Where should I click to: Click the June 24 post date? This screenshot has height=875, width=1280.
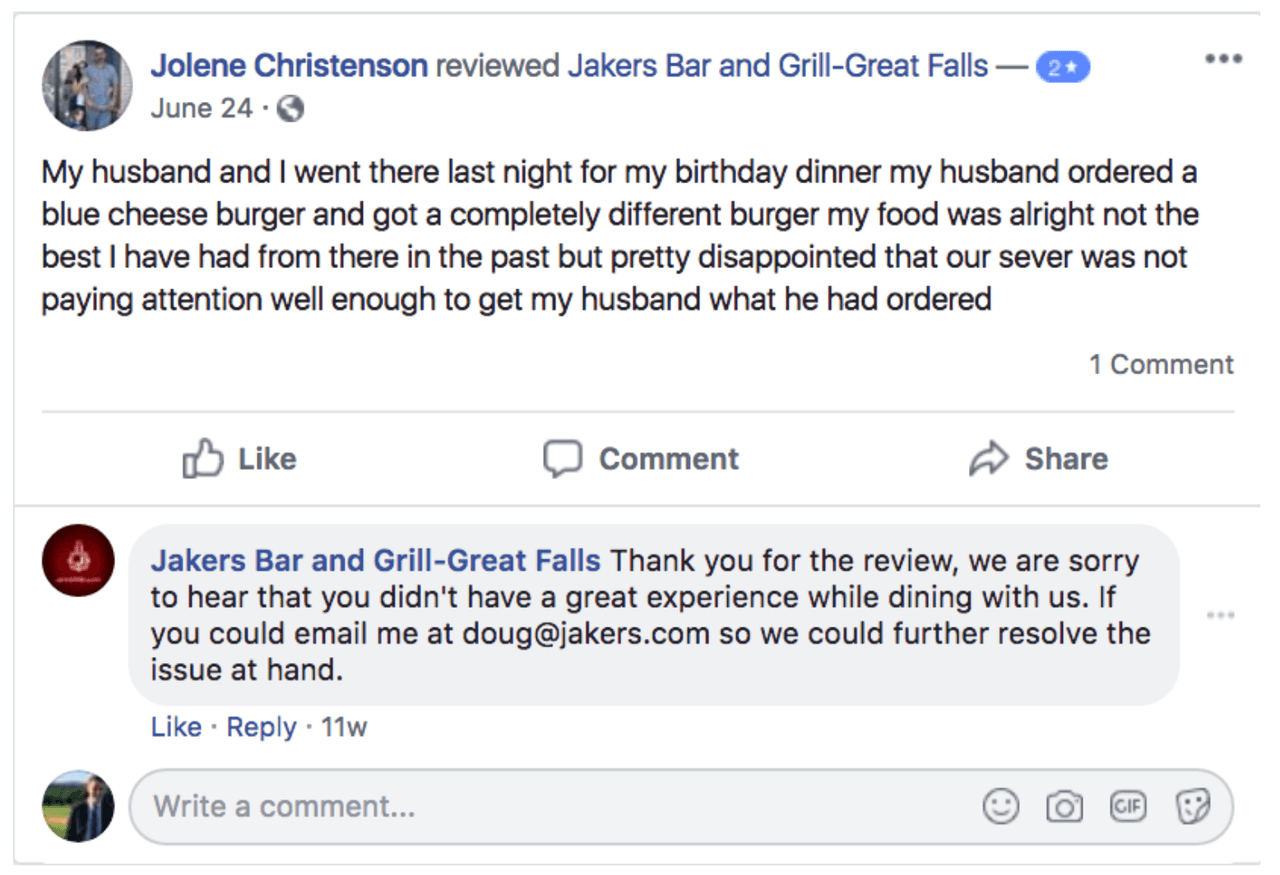[201, 108]
